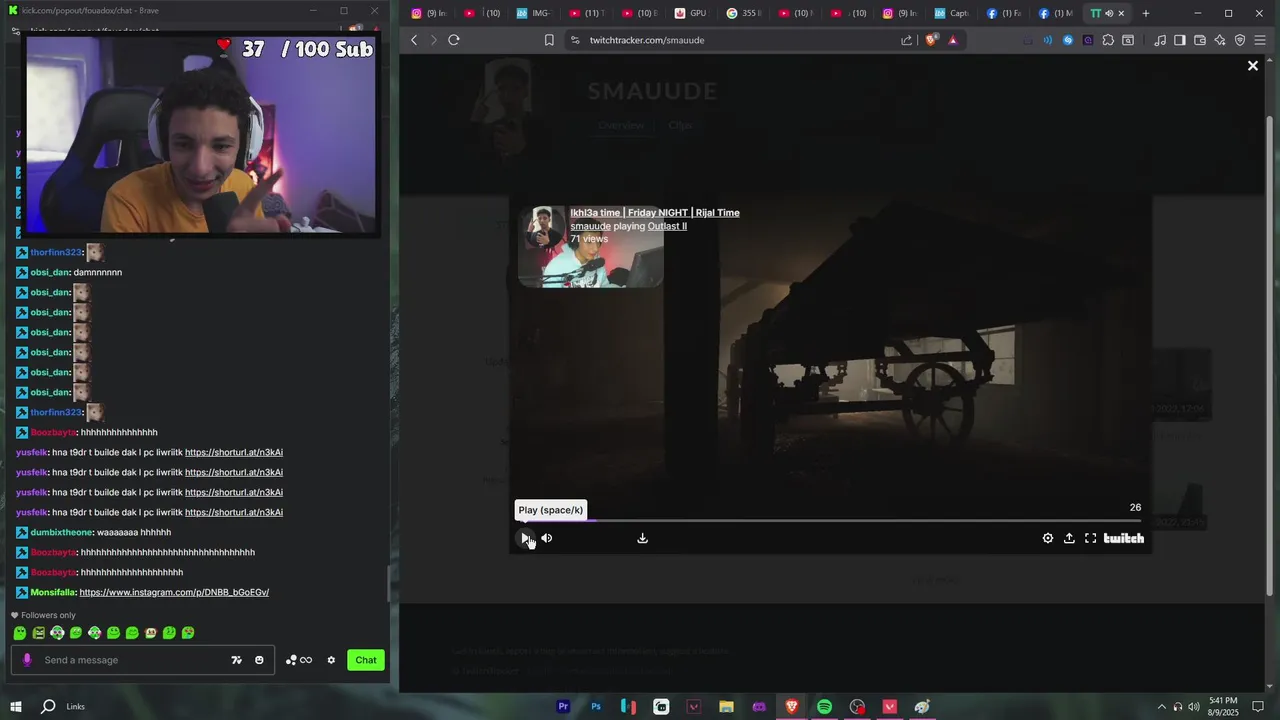The width and height of the screenshot is (1280, 720).
Task: Open the emoji picker in chat input
Action: 259,660
